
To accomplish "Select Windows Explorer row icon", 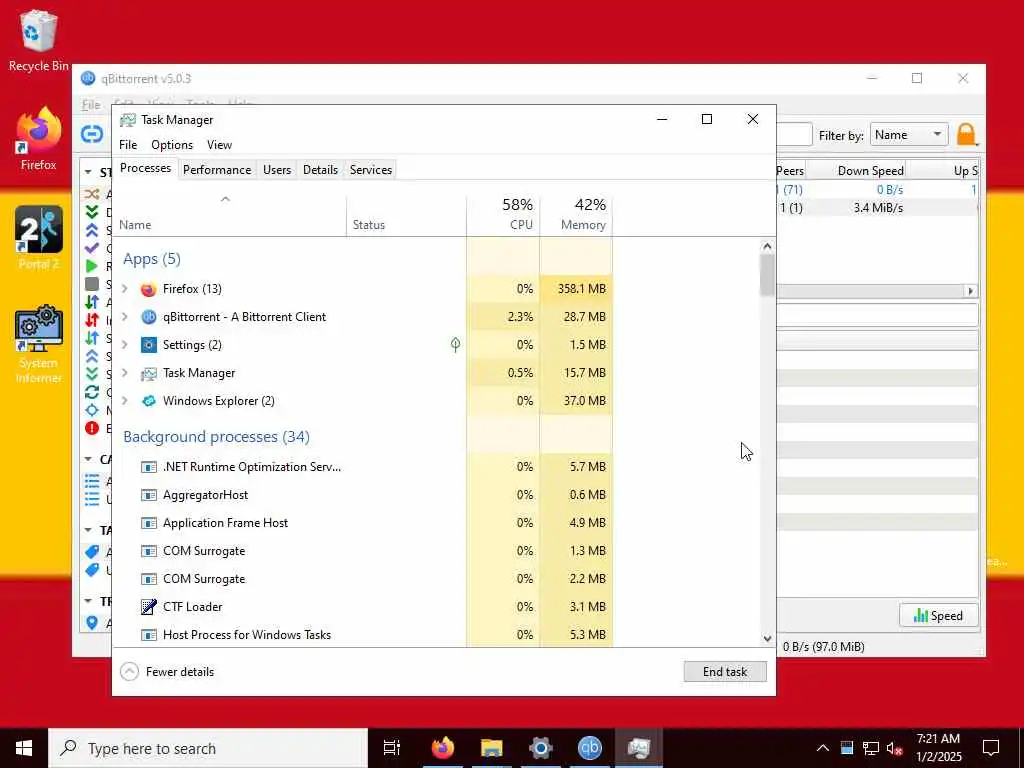I will (x=149, y=401).
